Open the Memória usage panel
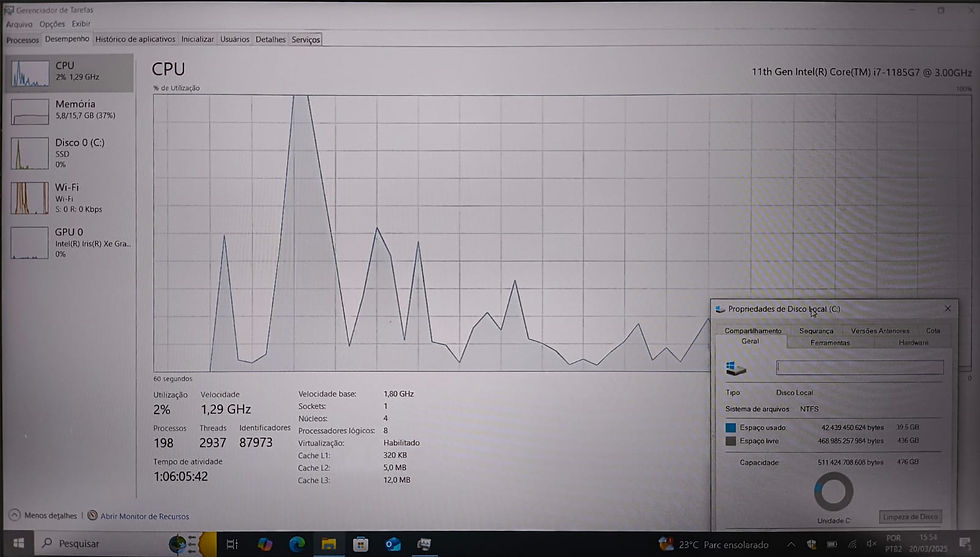This screenshot has height=557, width=980. click(x=69, y=111)
